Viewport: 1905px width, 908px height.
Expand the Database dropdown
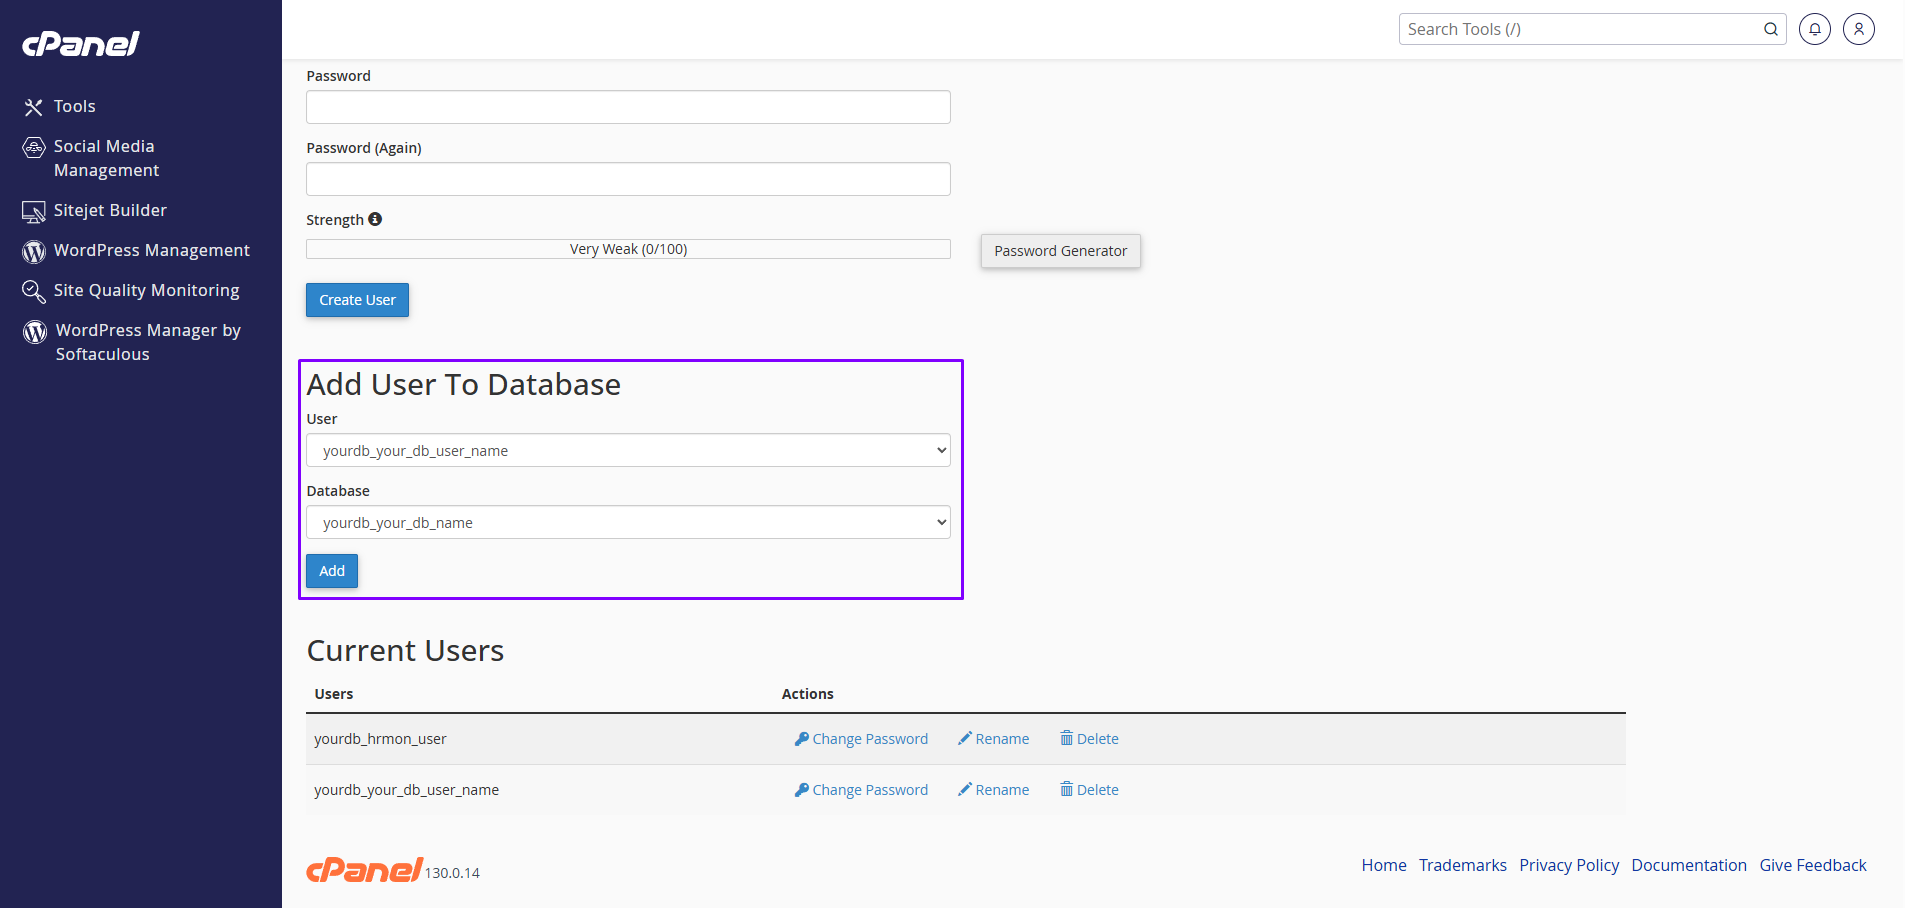click(x=628, y=522)
